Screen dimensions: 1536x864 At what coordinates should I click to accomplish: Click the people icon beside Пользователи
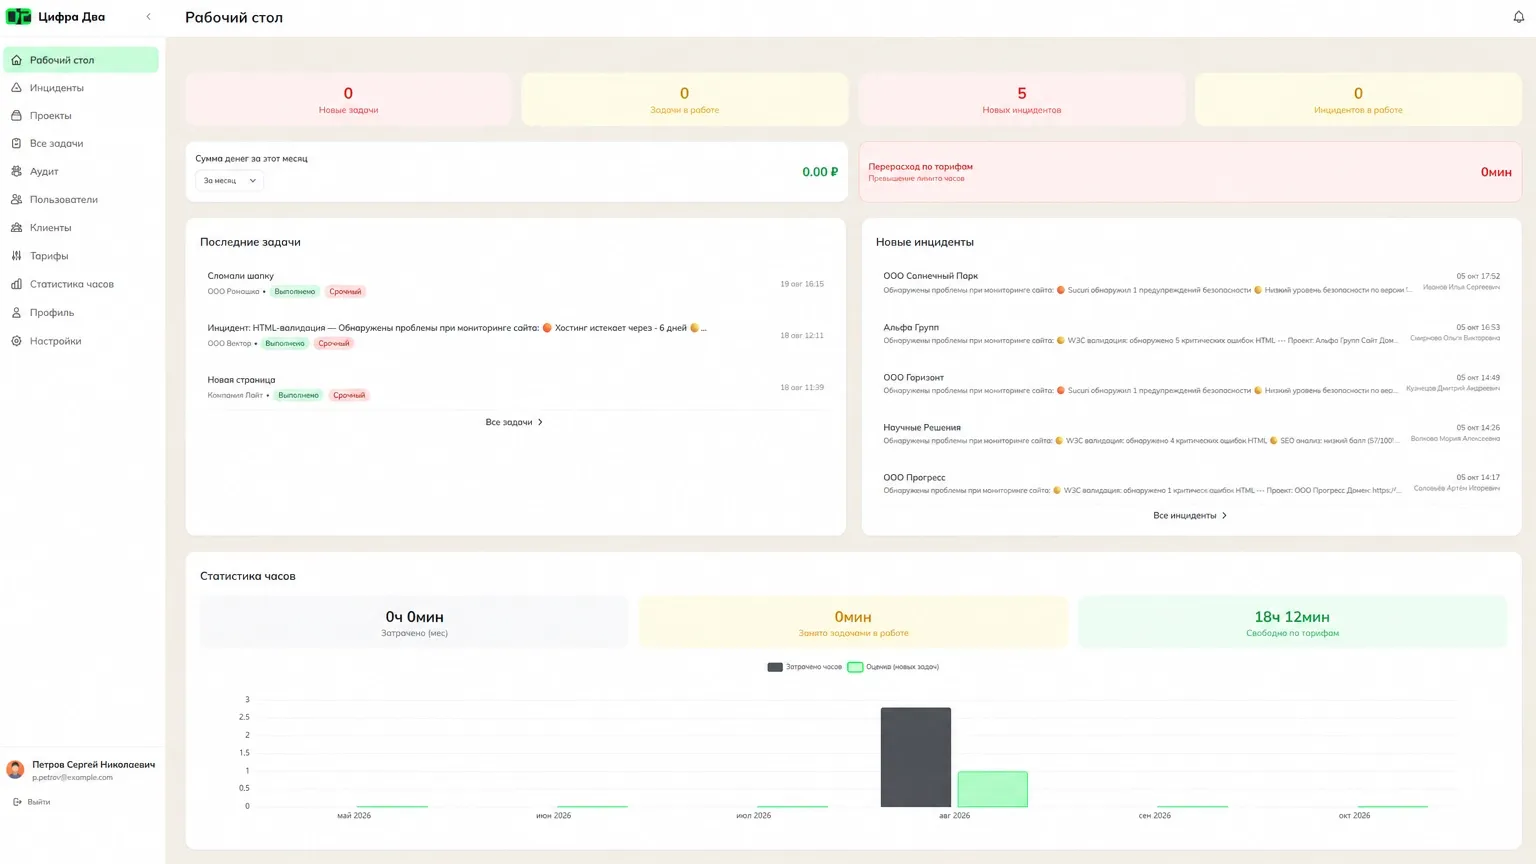[x=16, y=199]
